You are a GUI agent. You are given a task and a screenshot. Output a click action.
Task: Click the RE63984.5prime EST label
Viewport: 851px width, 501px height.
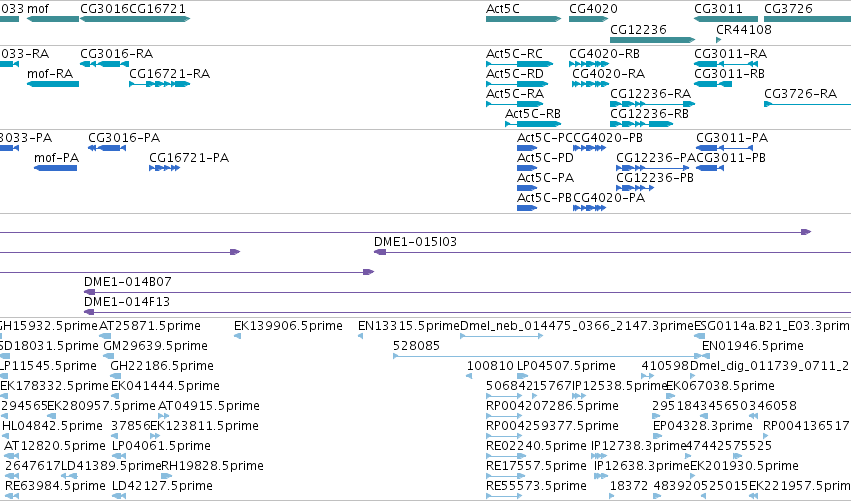tap(55, 486)
